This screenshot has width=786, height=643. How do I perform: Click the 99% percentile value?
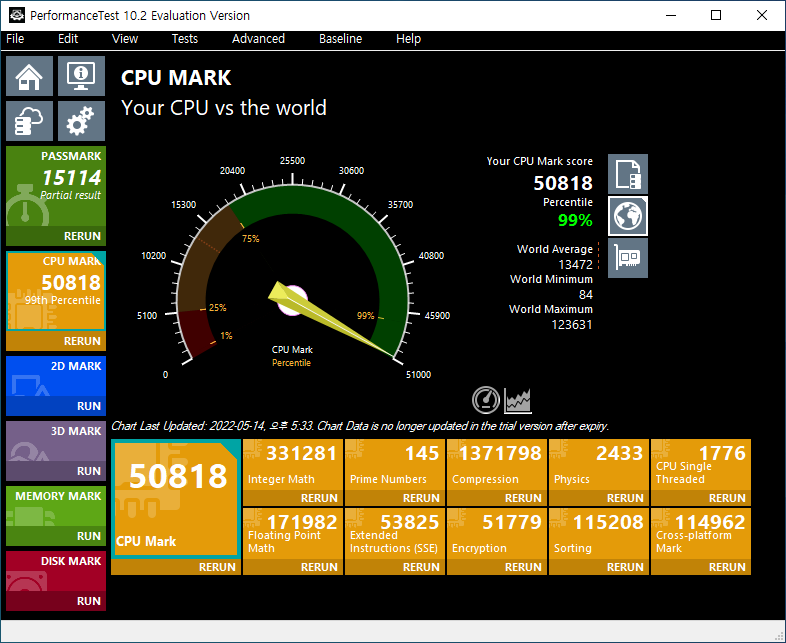click(575, 220)
